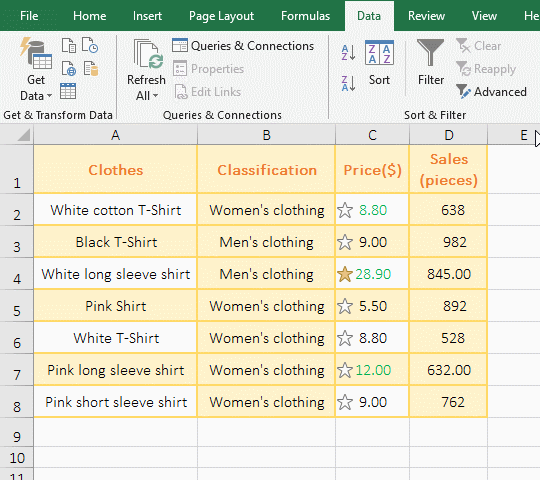Click the Reapply filter icon
This screenshot has width=540, height=480.
coord(463,69)
